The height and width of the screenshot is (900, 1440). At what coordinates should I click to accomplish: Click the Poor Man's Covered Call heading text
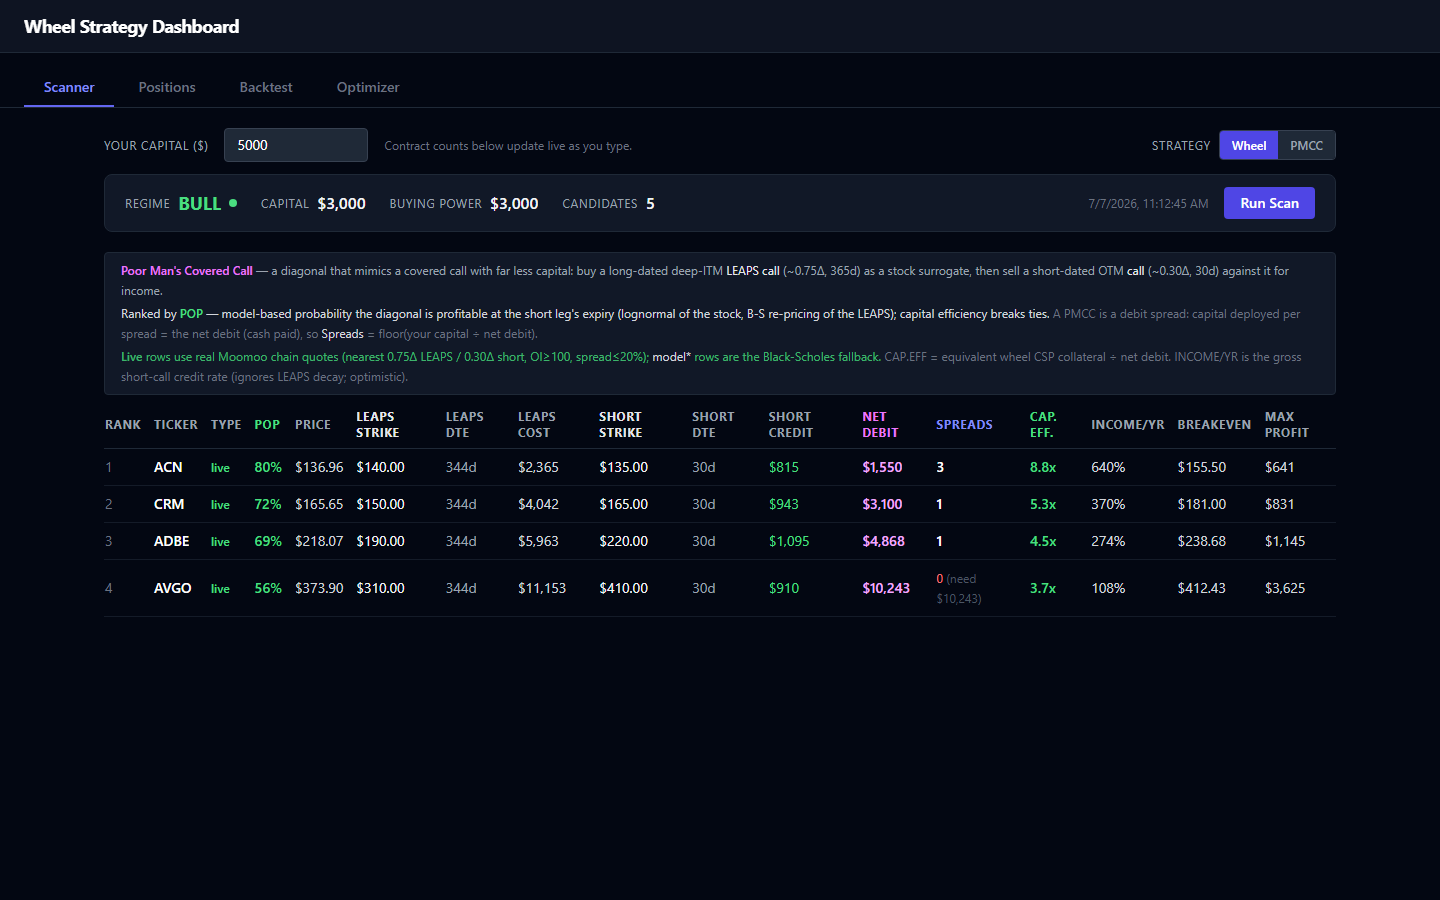(x=187, y=271)
